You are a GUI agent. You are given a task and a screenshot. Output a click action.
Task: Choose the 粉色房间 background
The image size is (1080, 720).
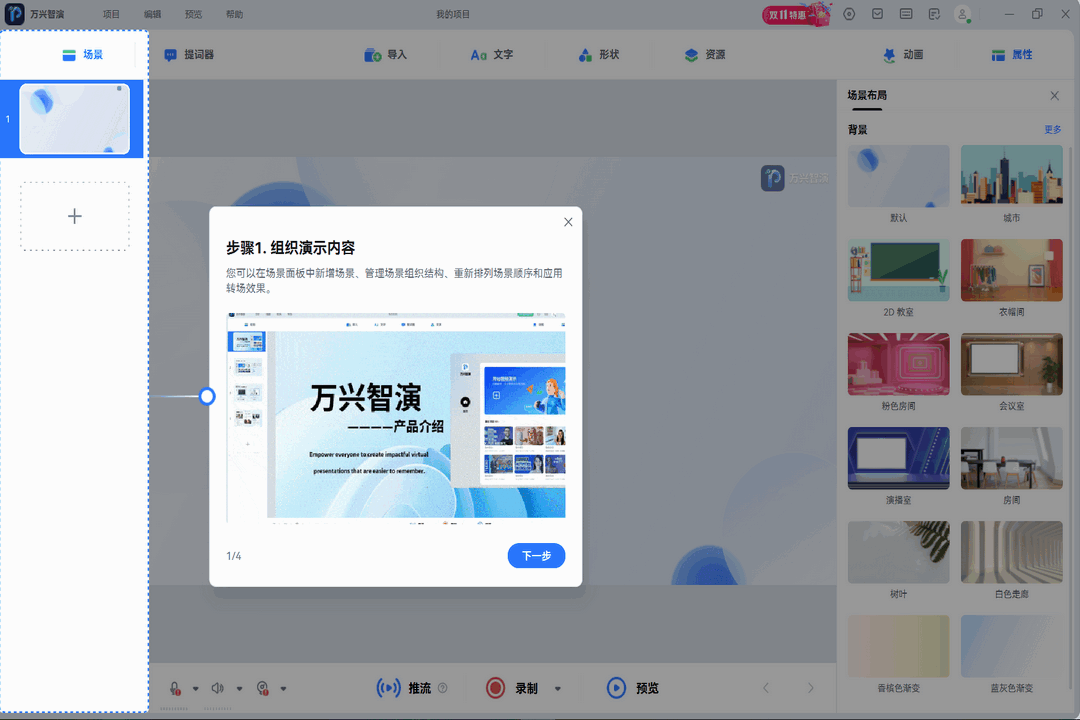[x=899, y=364]
